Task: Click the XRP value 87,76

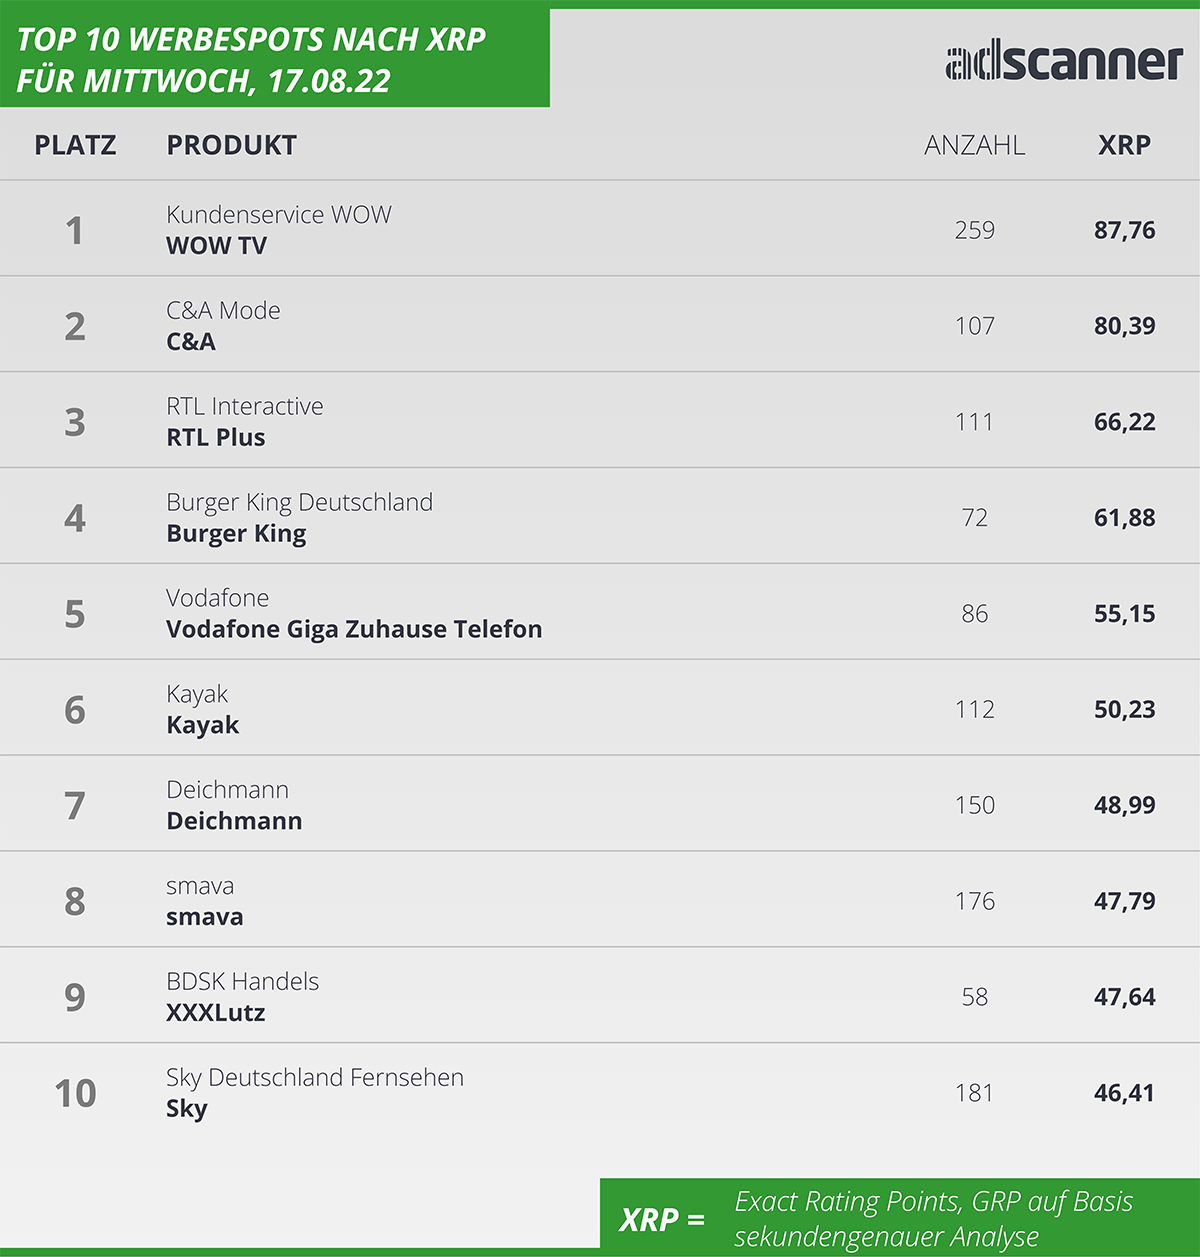Action: (x=1124, y=230)
